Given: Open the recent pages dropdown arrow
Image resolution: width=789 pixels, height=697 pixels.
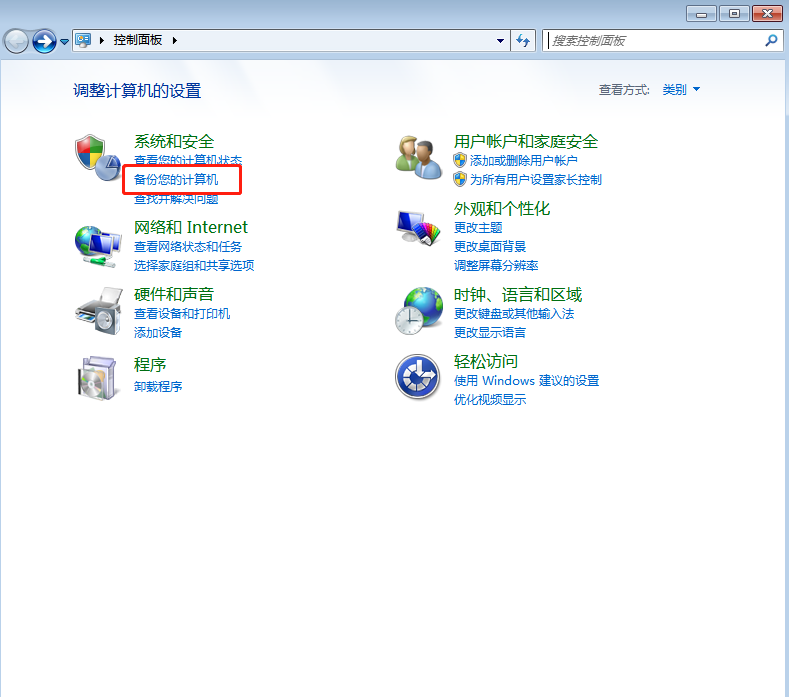Looking at the screenshot, I should [65, 42].
